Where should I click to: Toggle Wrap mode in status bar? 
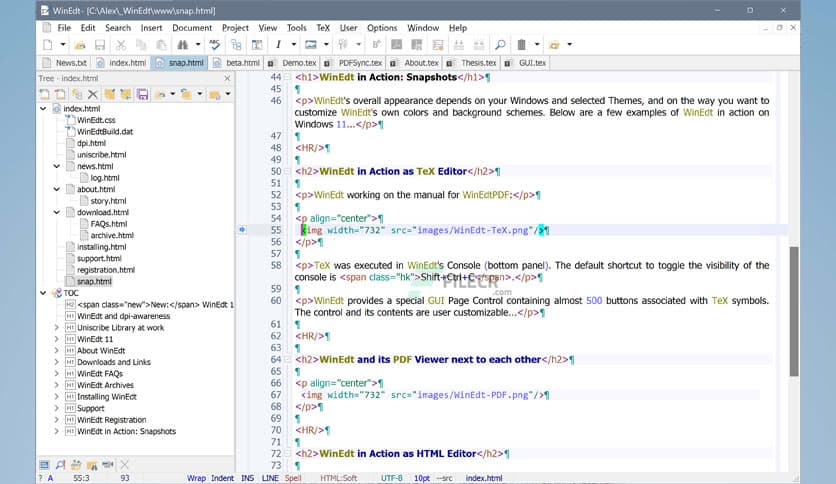pyautogui.click(x=196, y=478)
